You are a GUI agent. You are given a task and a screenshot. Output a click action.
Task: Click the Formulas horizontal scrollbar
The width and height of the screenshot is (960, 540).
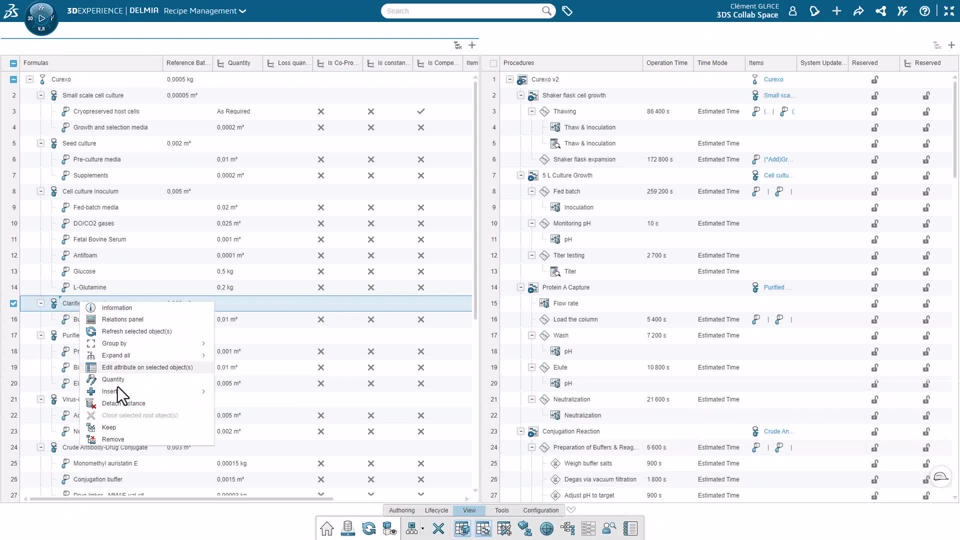click(181, 499)
